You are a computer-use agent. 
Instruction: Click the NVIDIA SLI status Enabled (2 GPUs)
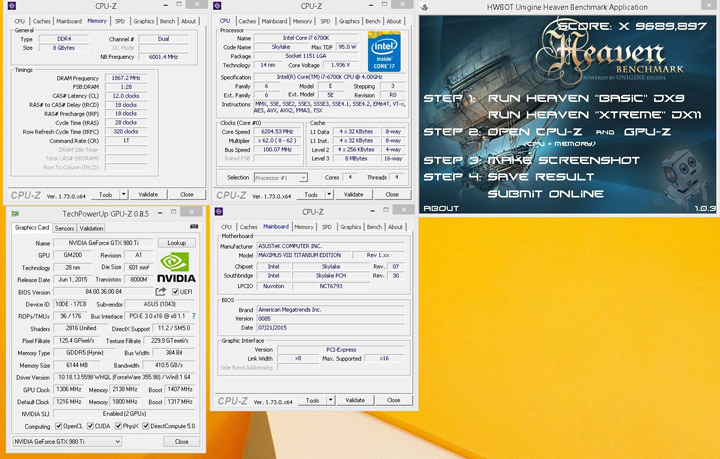pyautogui.click(x=124, y=414)
